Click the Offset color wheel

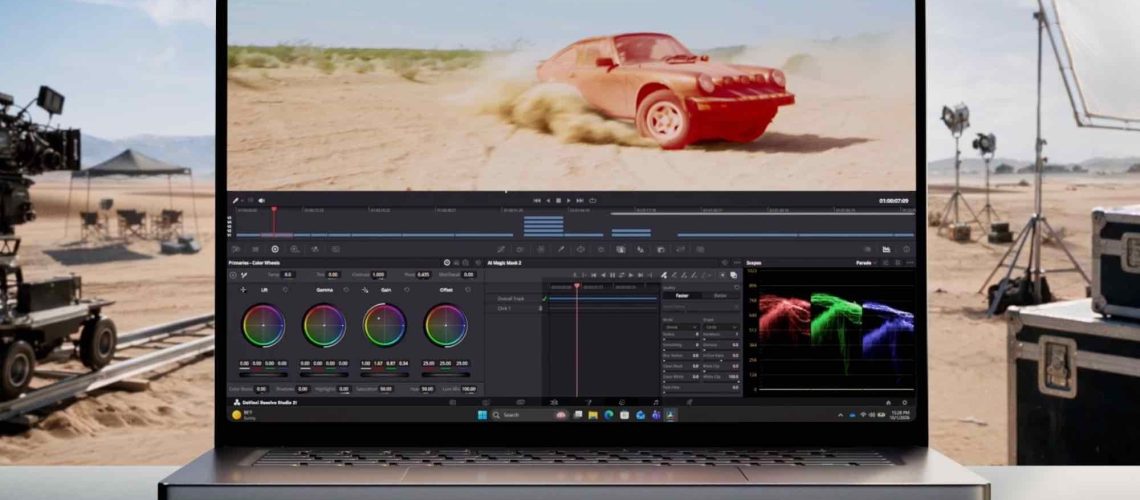(x=446, y=325)
